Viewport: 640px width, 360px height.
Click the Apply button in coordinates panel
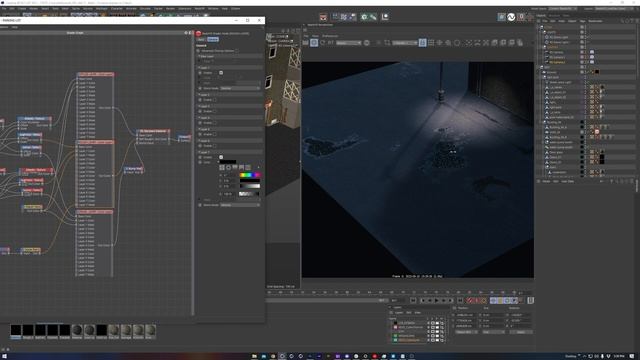pyautogui.click(x=521, y=332)
